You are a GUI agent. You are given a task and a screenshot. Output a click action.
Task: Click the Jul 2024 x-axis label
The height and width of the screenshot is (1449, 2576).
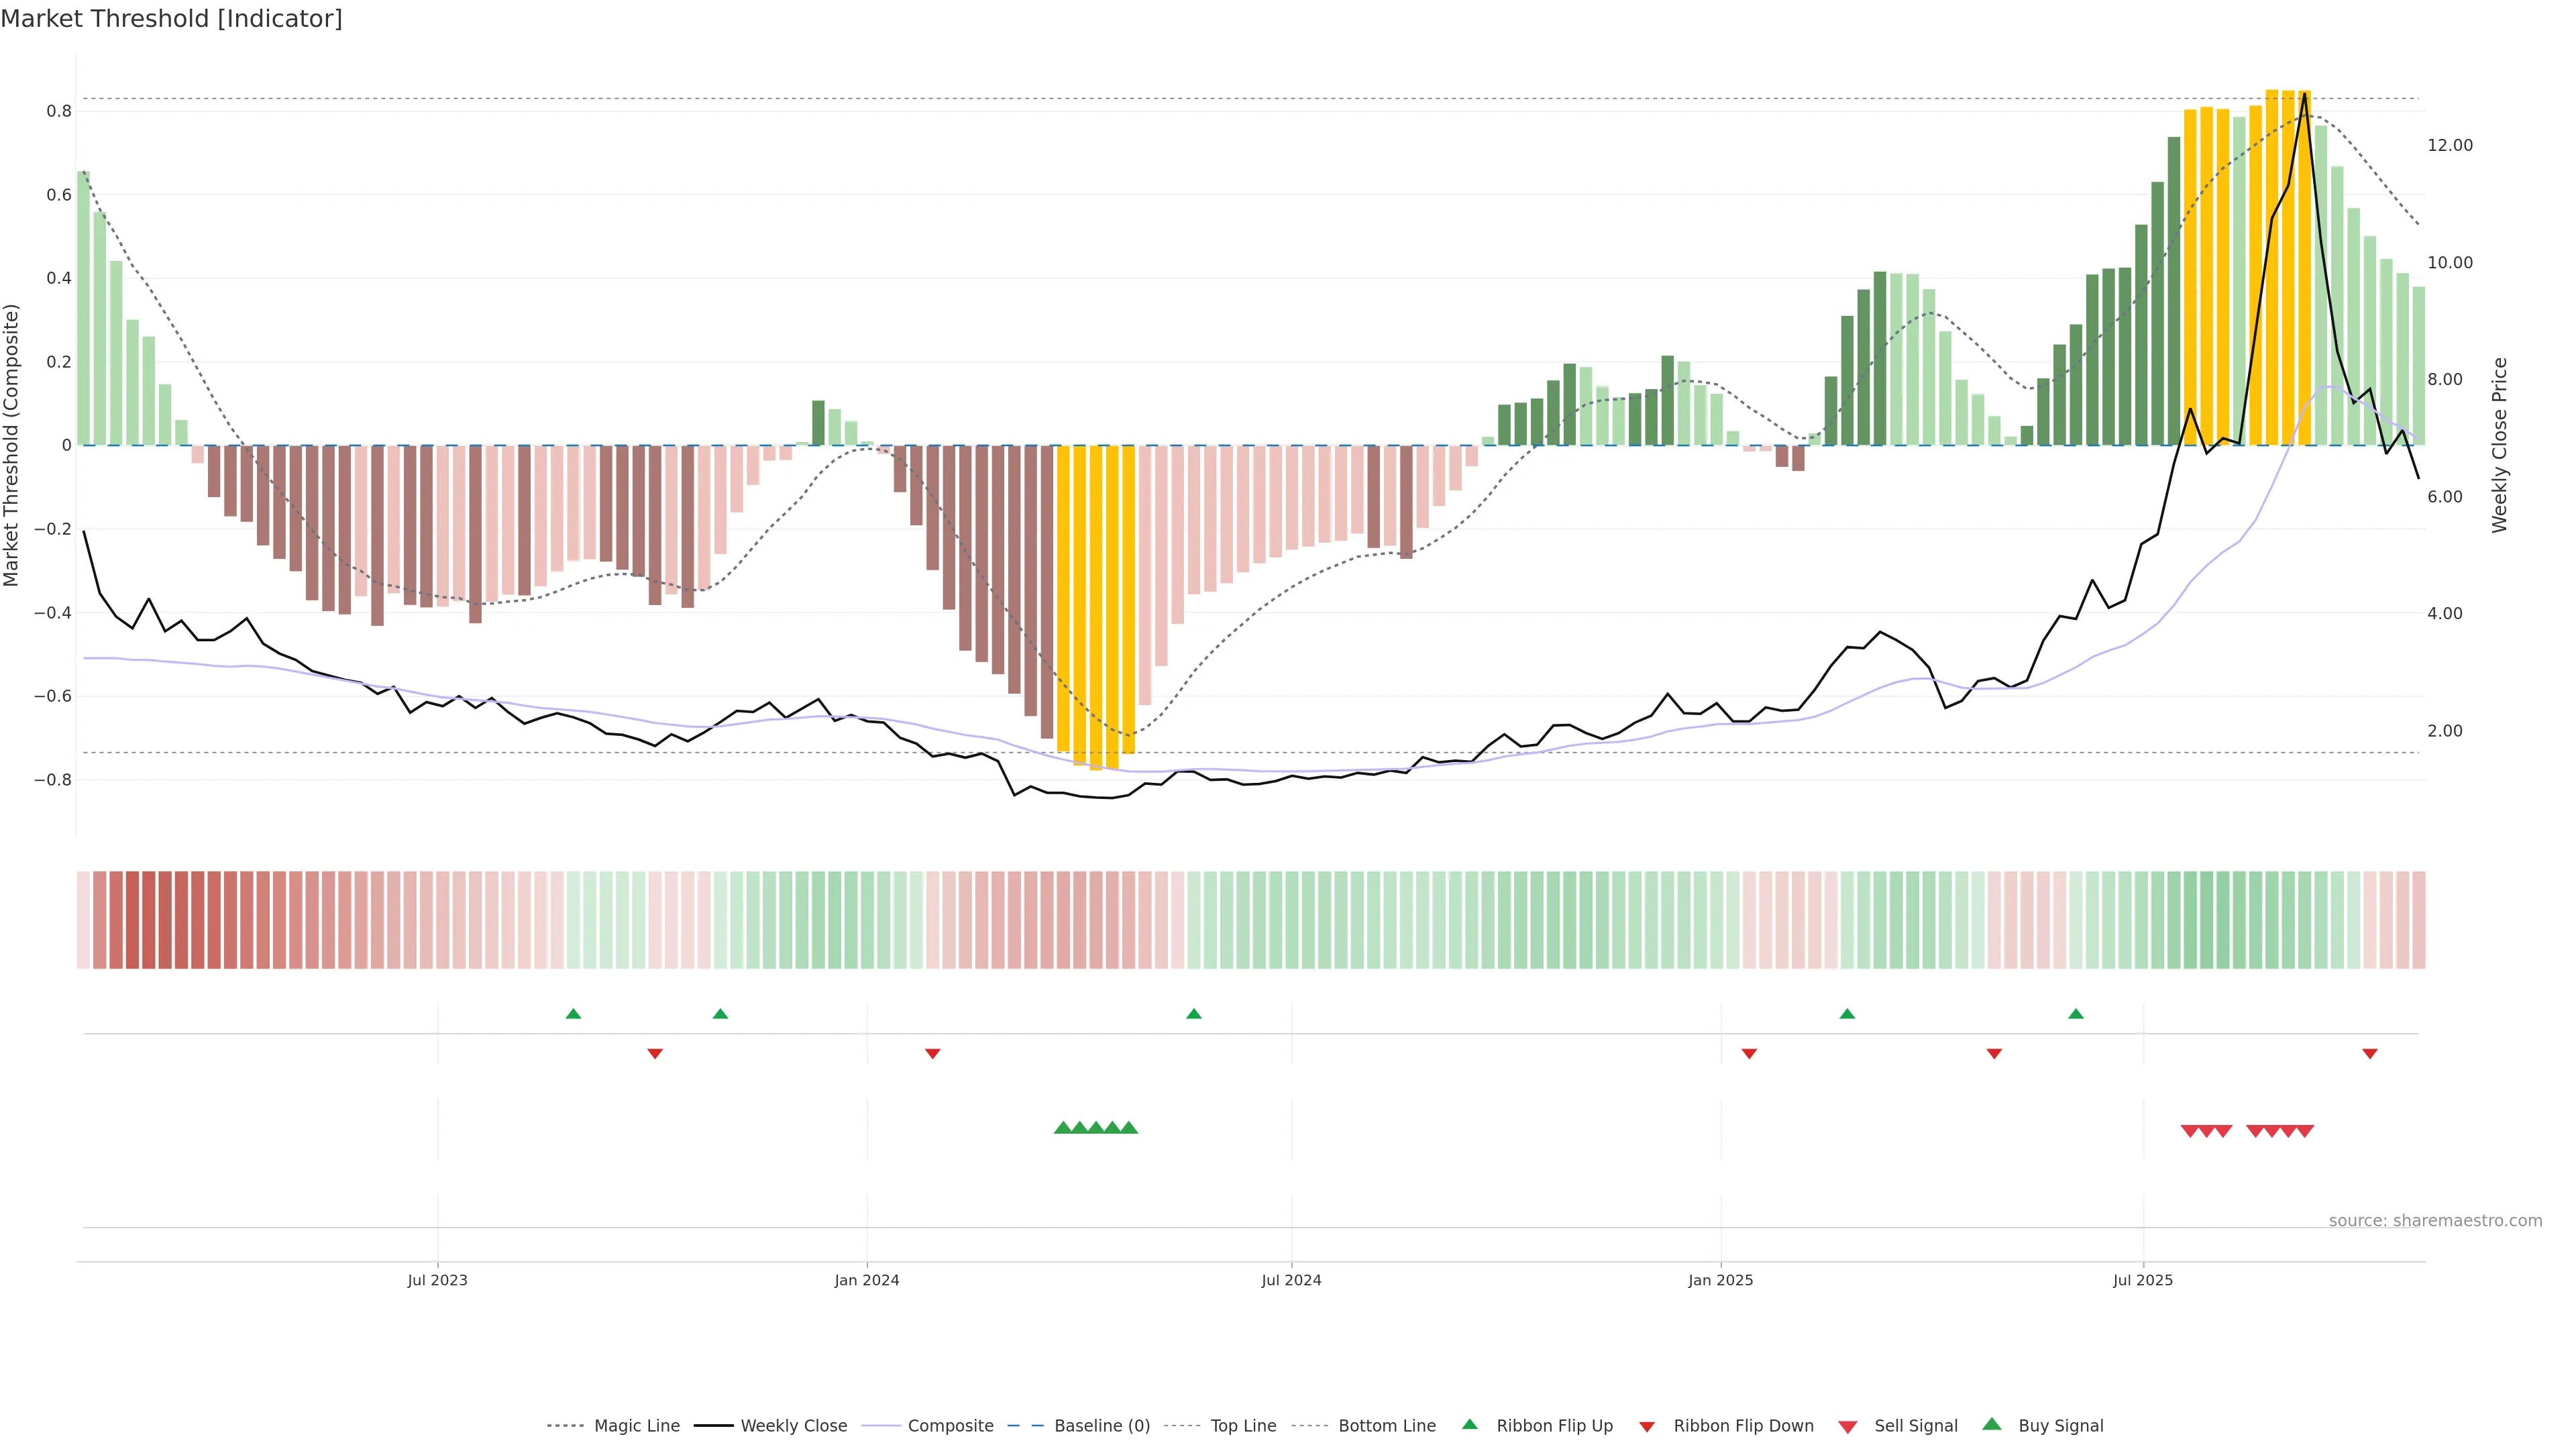[1291, 1280]
